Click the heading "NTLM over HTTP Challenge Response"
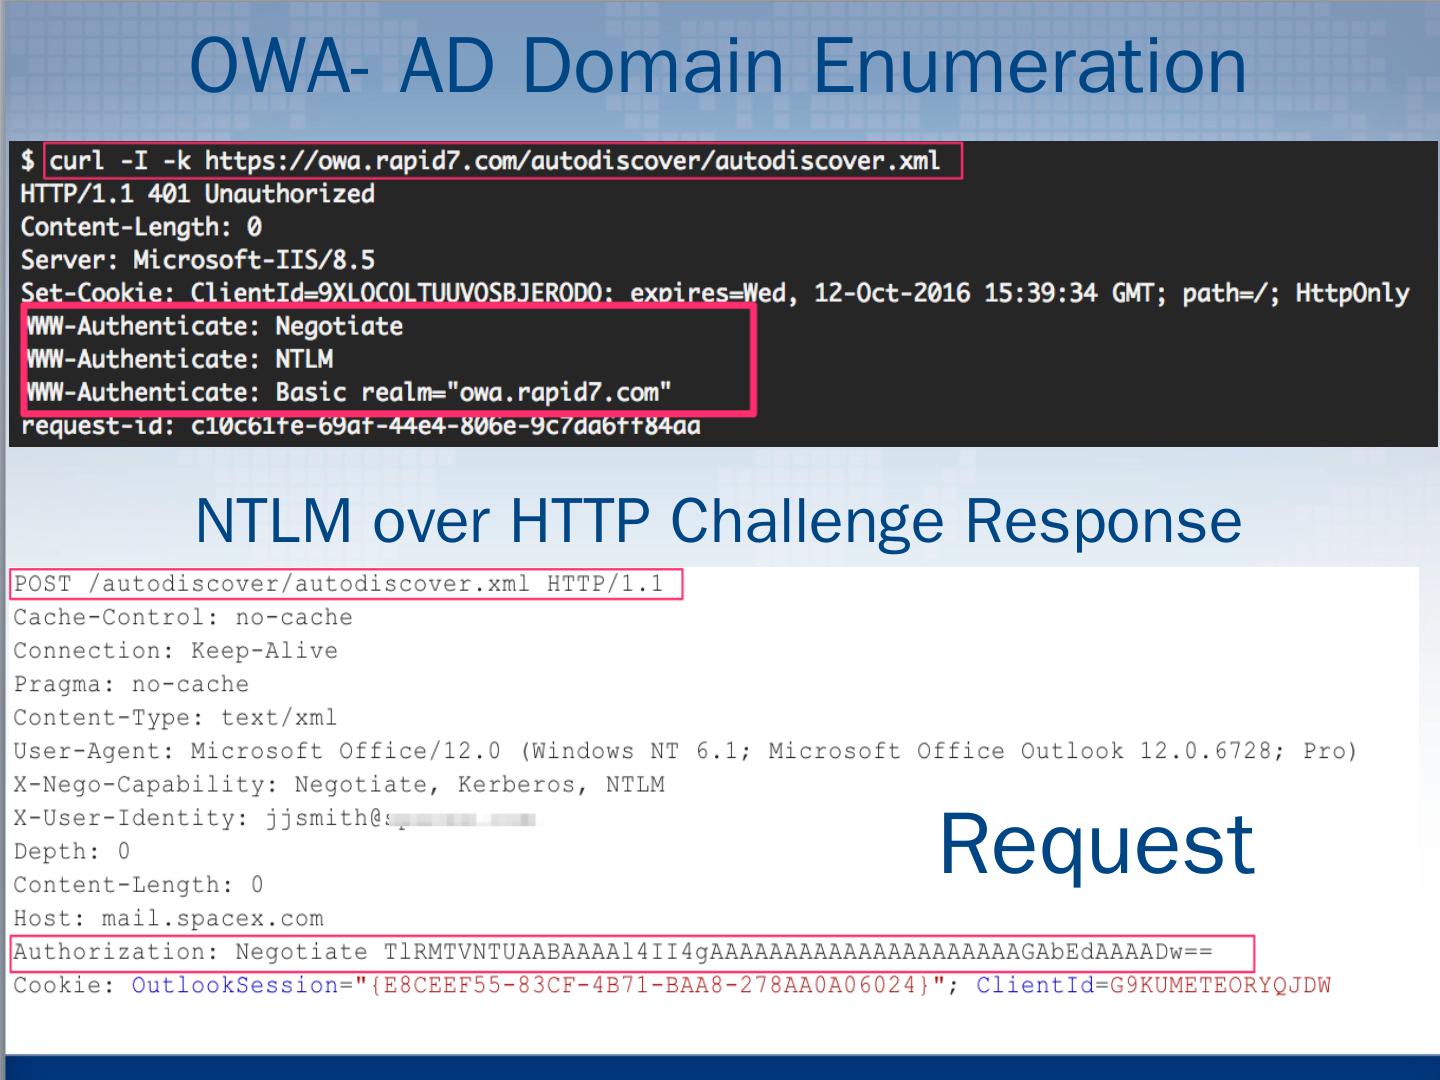Image resolution: width=1440 pixels, height=1080 pixels. pyautogui.click(x=718, y=520)
